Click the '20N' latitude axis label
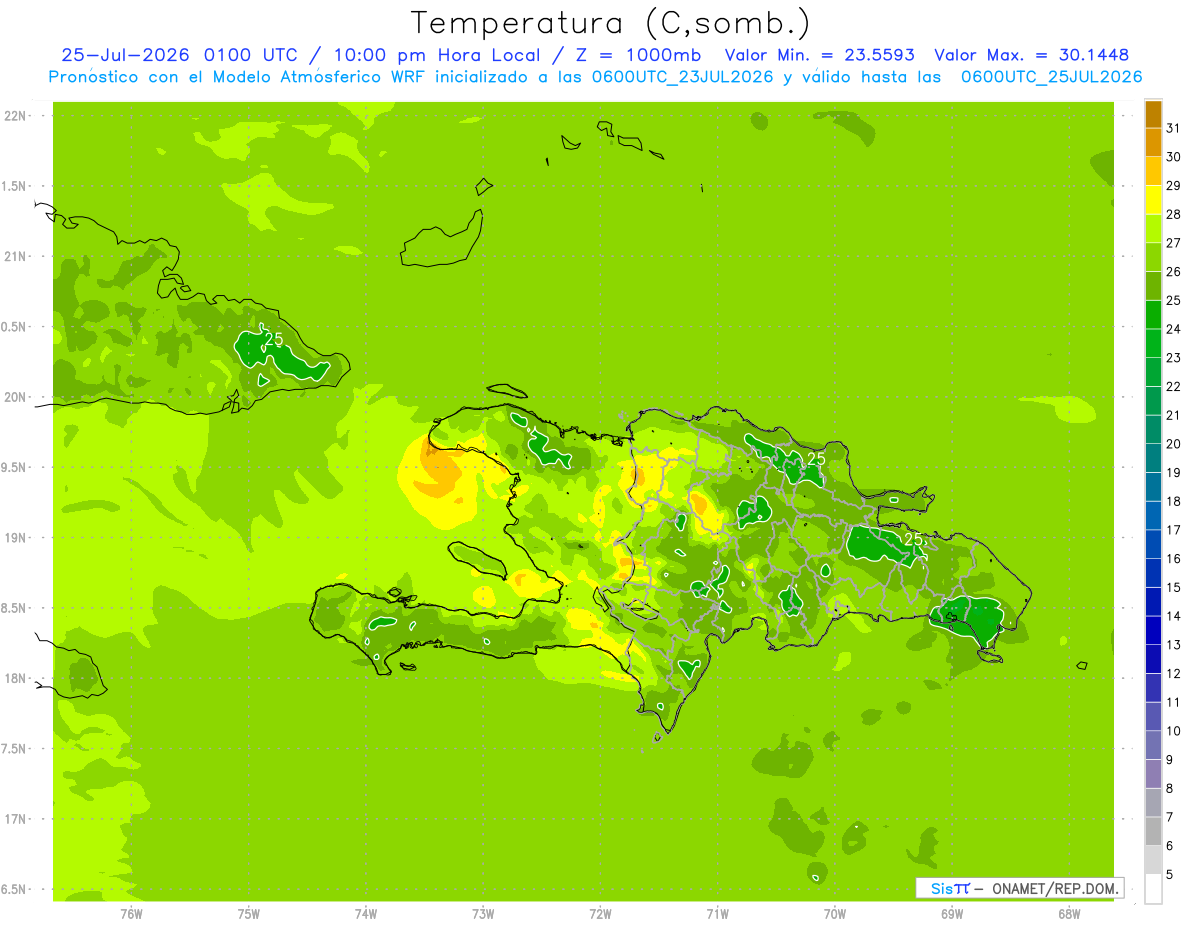This screenshot has height=927, width=1200. coord(15,397)
